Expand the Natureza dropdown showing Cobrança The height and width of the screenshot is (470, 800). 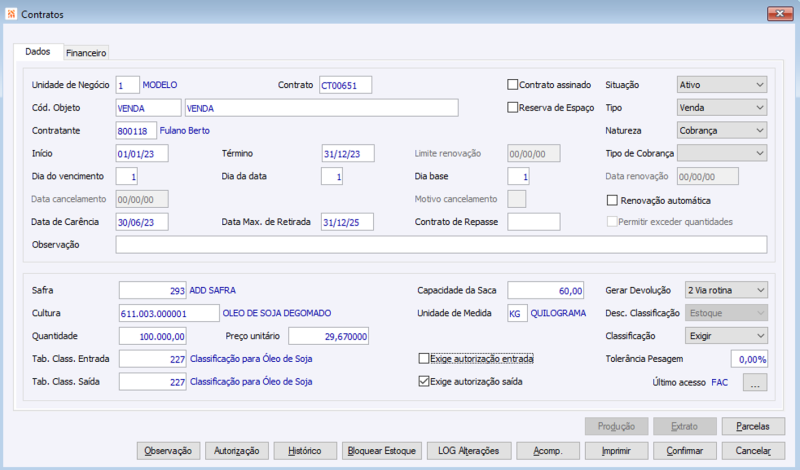tap(722, 131)
